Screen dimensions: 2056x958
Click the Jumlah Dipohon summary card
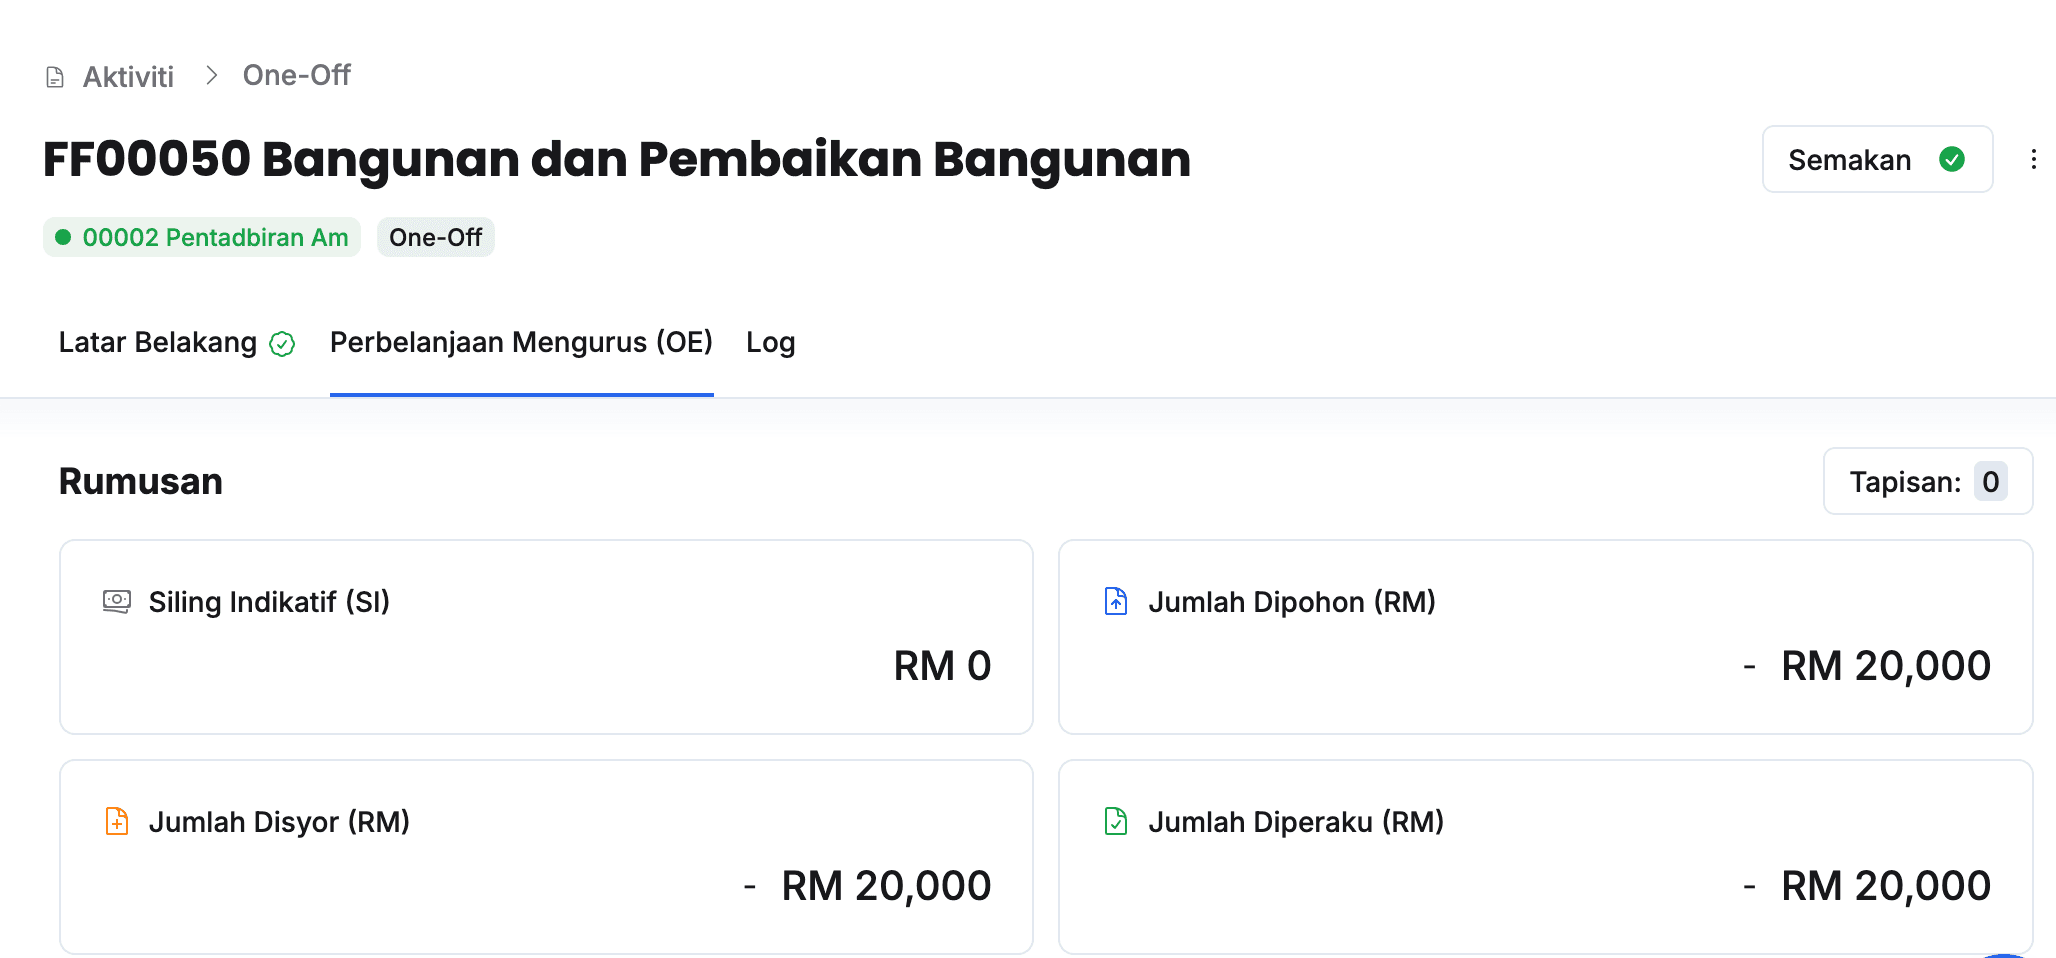[x=1545, y=637]
